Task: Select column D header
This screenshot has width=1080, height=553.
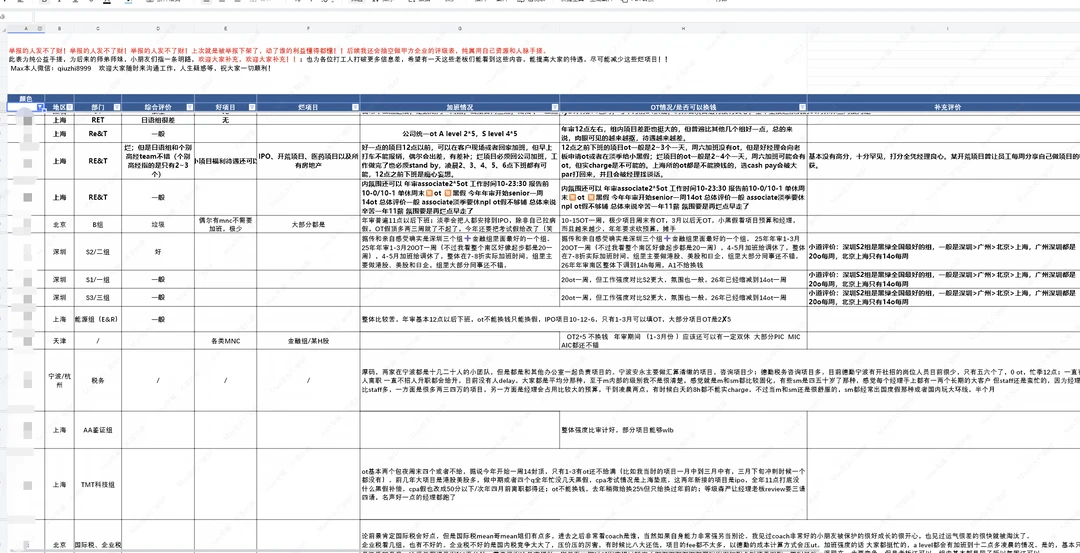Action: [158, 28]
